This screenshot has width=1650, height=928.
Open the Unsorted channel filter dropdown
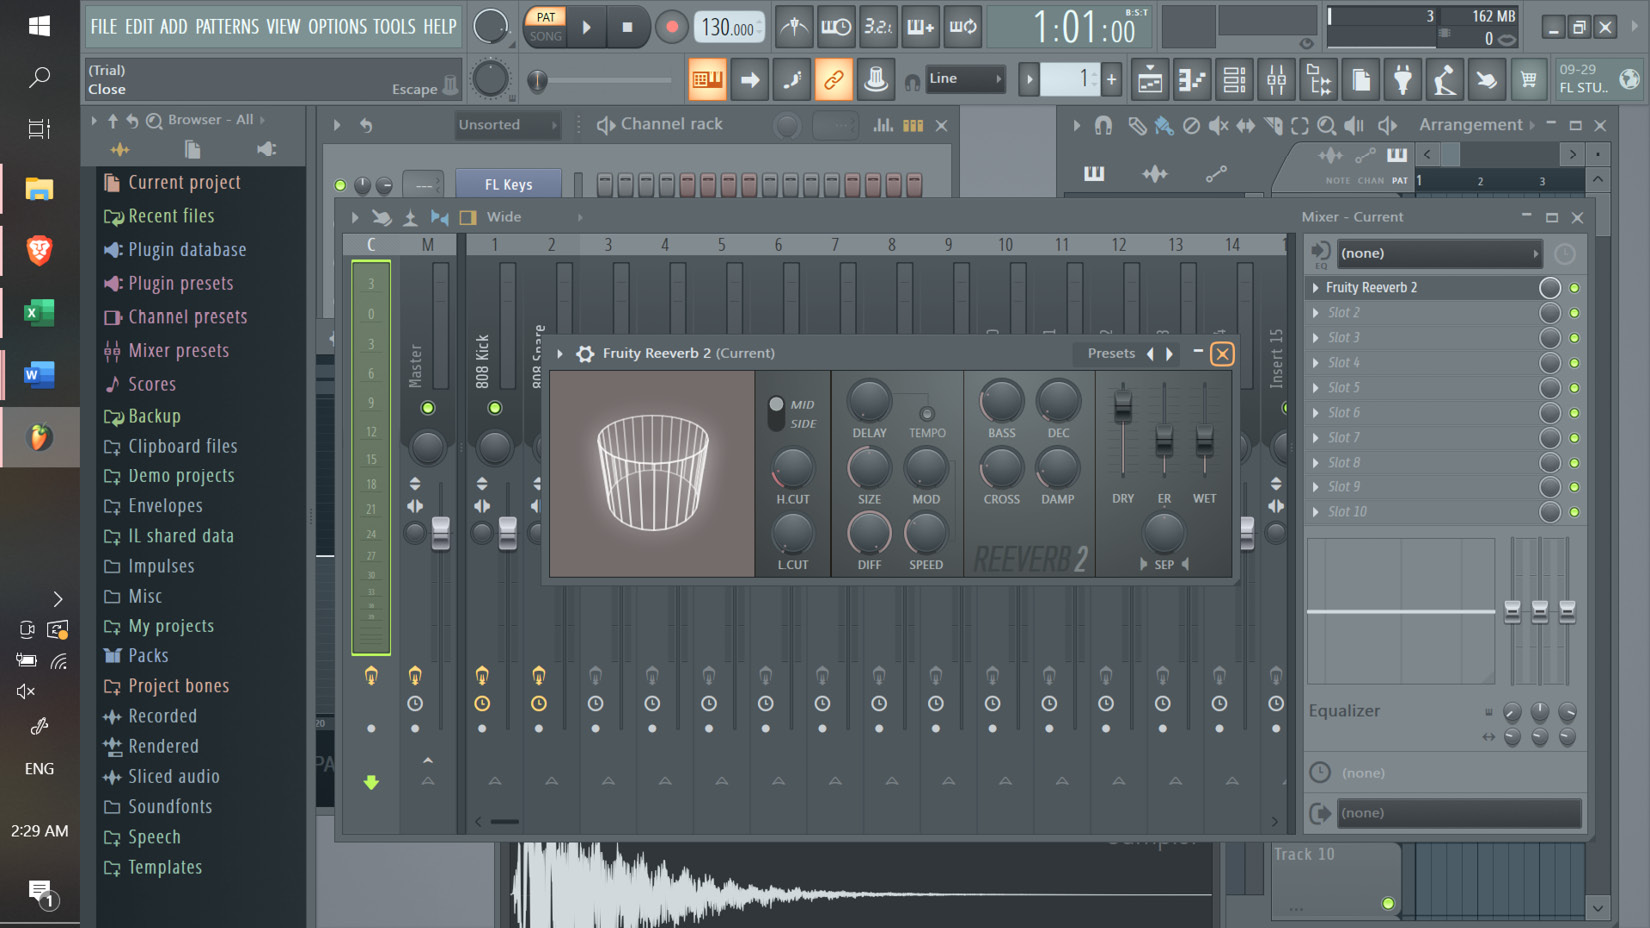[x=507, y=125]
